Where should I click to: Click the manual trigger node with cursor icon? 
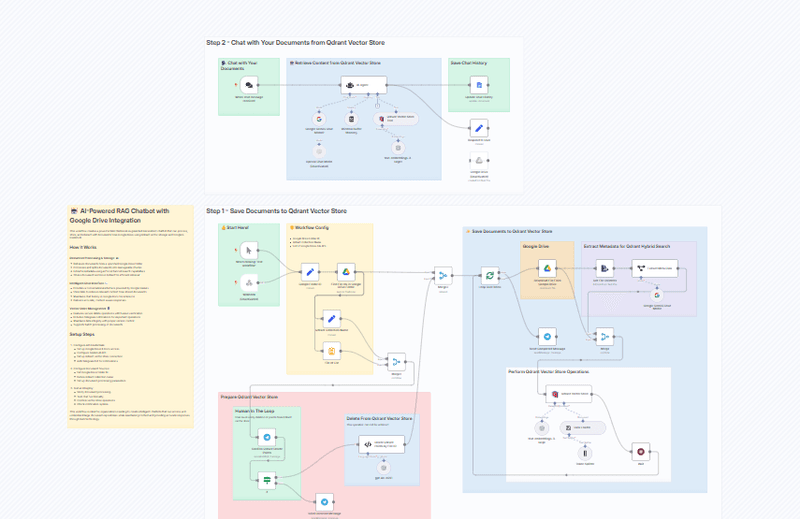point(247,249)
